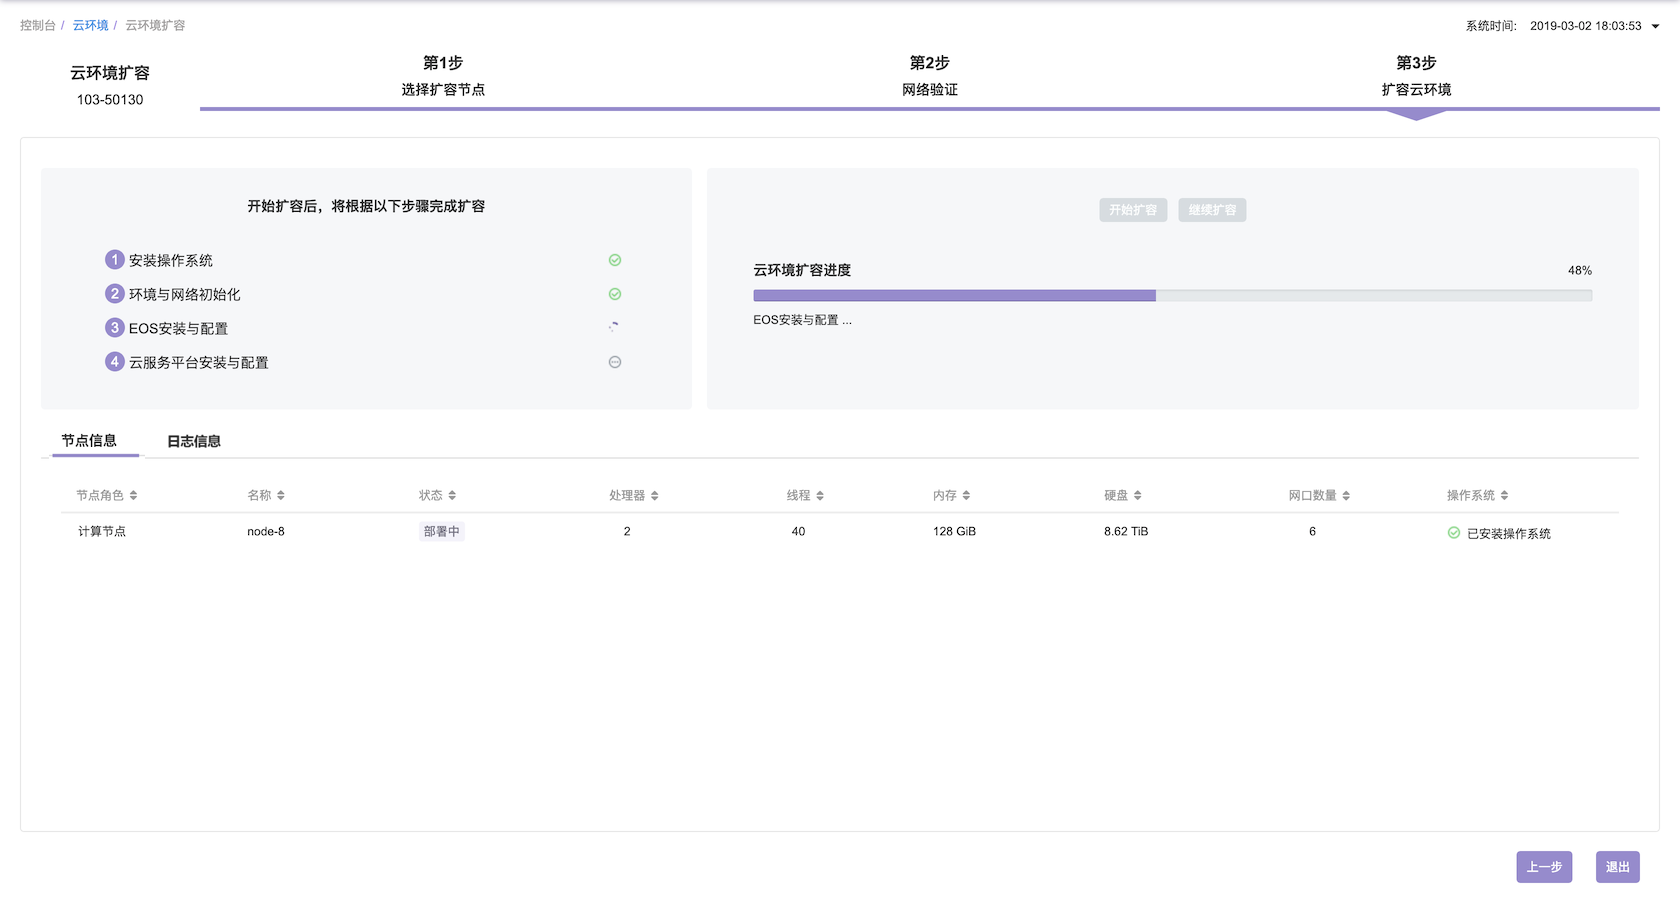Select the 节点信息 tab

point(89,441)
